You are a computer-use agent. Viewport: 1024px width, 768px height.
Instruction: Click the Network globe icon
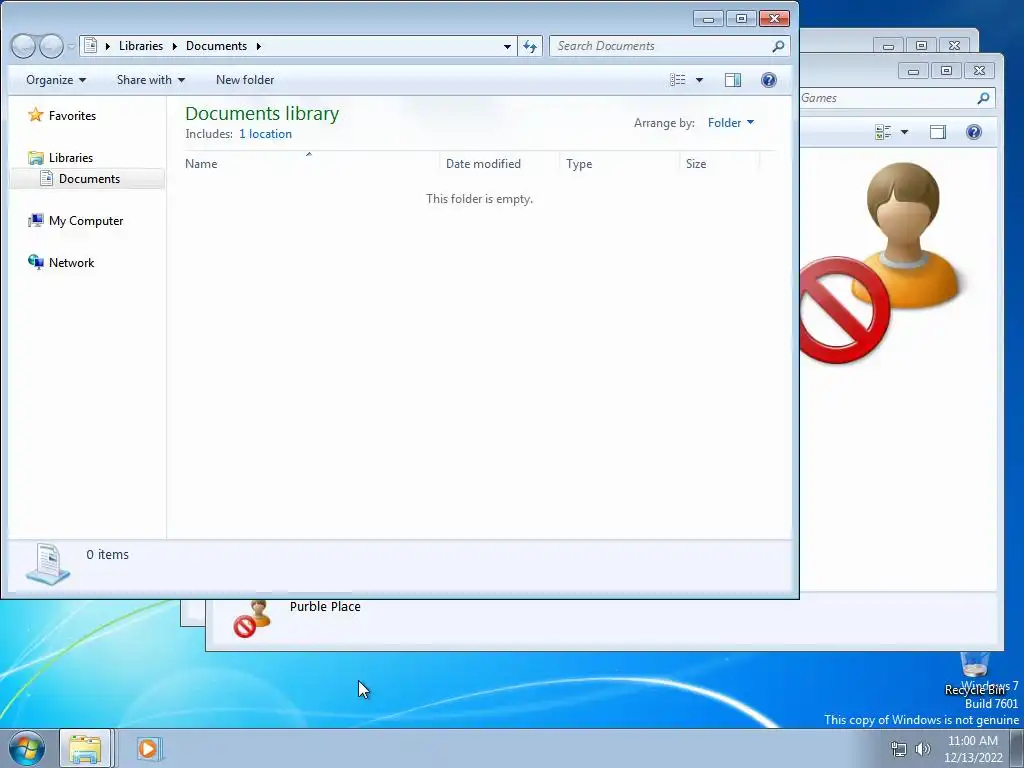click(35, 262)
